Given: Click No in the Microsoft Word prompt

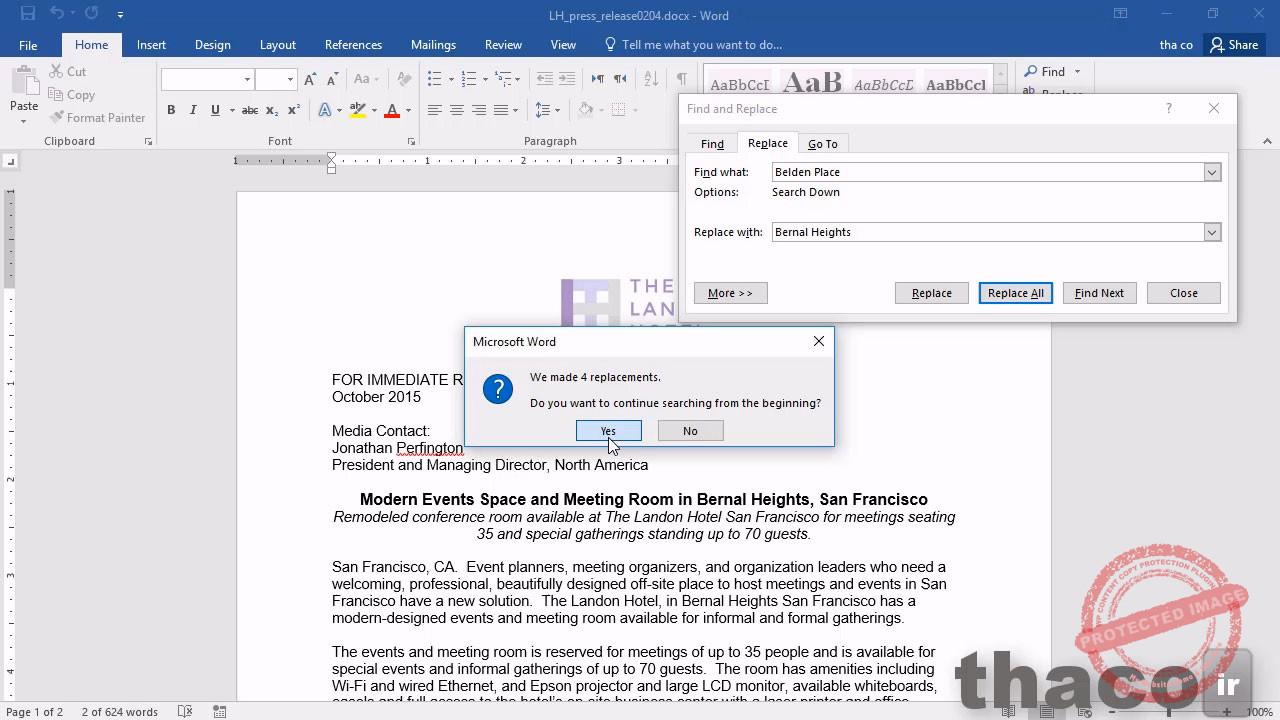Looking at the screenshot, I should click(x=690, y=431).
